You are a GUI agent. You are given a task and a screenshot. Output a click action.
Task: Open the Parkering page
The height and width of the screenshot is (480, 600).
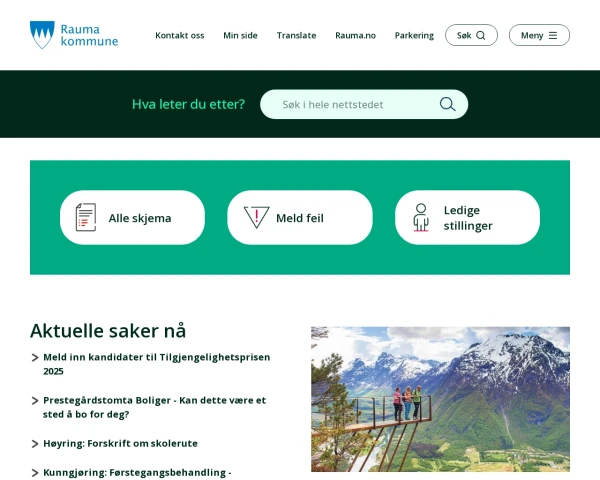[x=414, y=35]
